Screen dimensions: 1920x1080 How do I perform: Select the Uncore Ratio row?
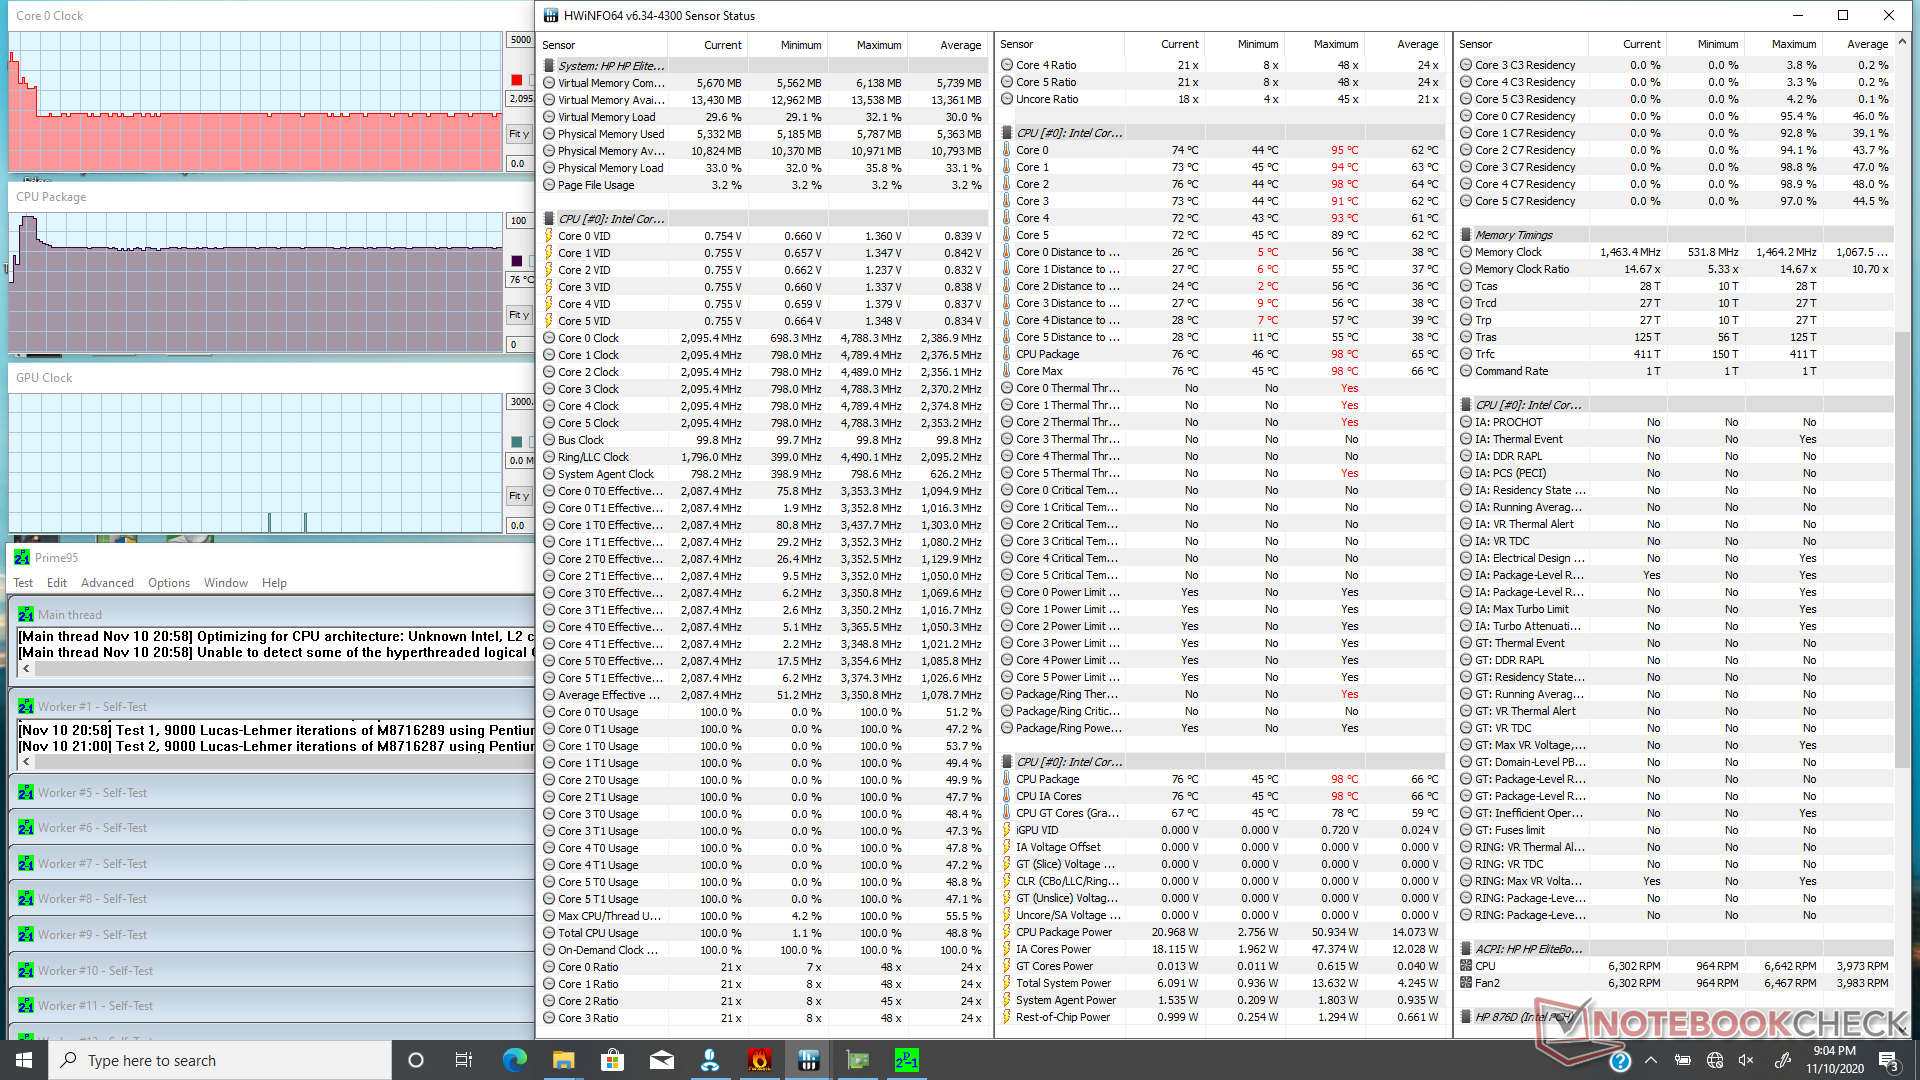[1221, 99]
